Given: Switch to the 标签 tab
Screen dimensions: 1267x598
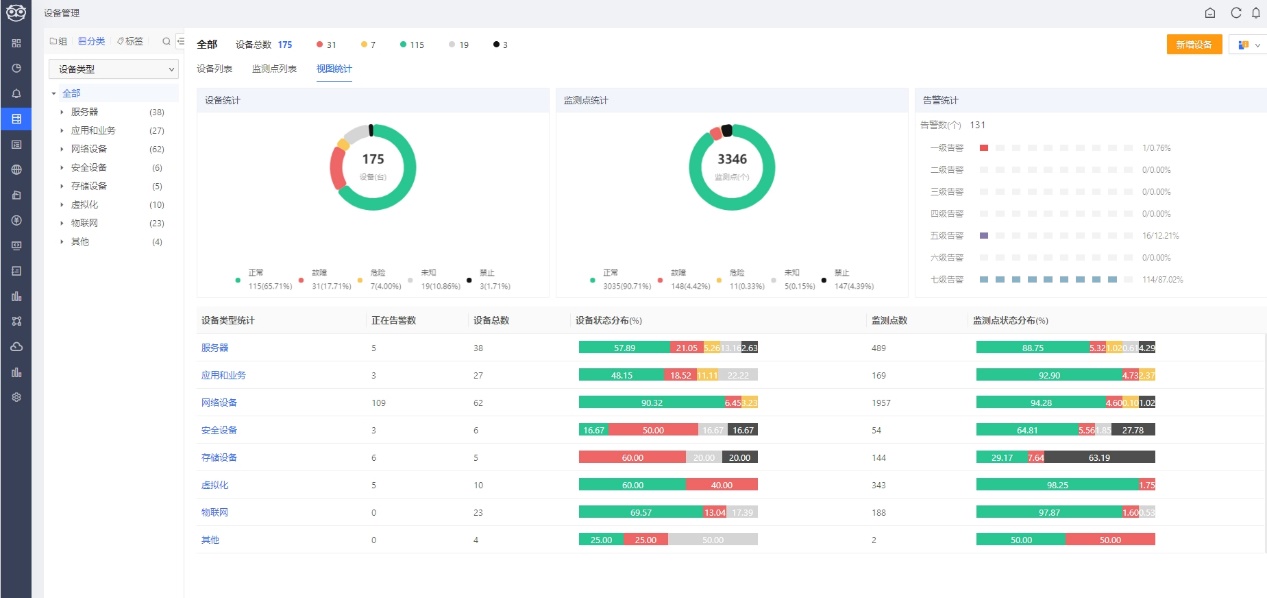Looking at the screenshot, I should (130, 42).
